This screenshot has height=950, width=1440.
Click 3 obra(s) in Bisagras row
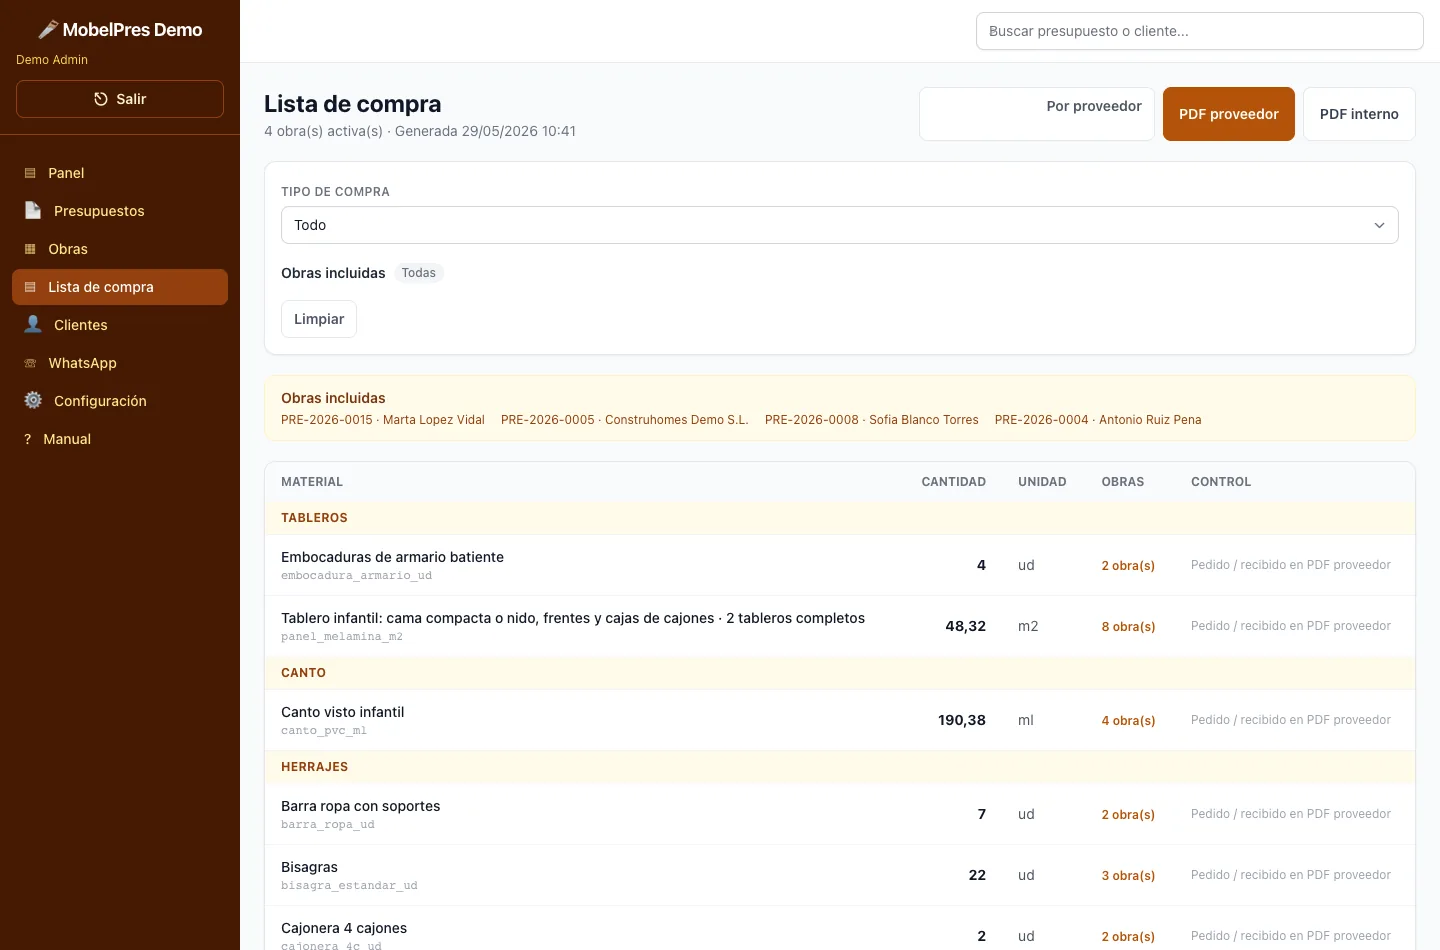[x=1128, y=876]
